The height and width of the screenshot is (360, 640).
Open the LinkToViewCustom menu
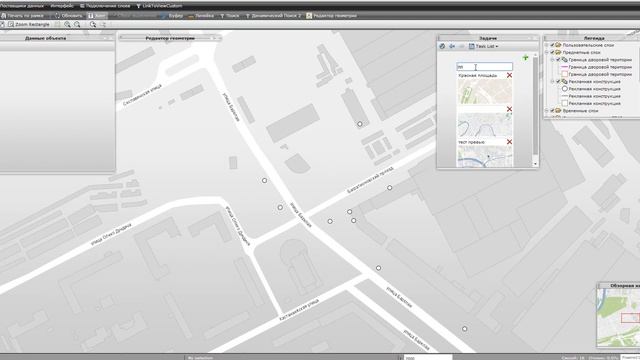159,6
